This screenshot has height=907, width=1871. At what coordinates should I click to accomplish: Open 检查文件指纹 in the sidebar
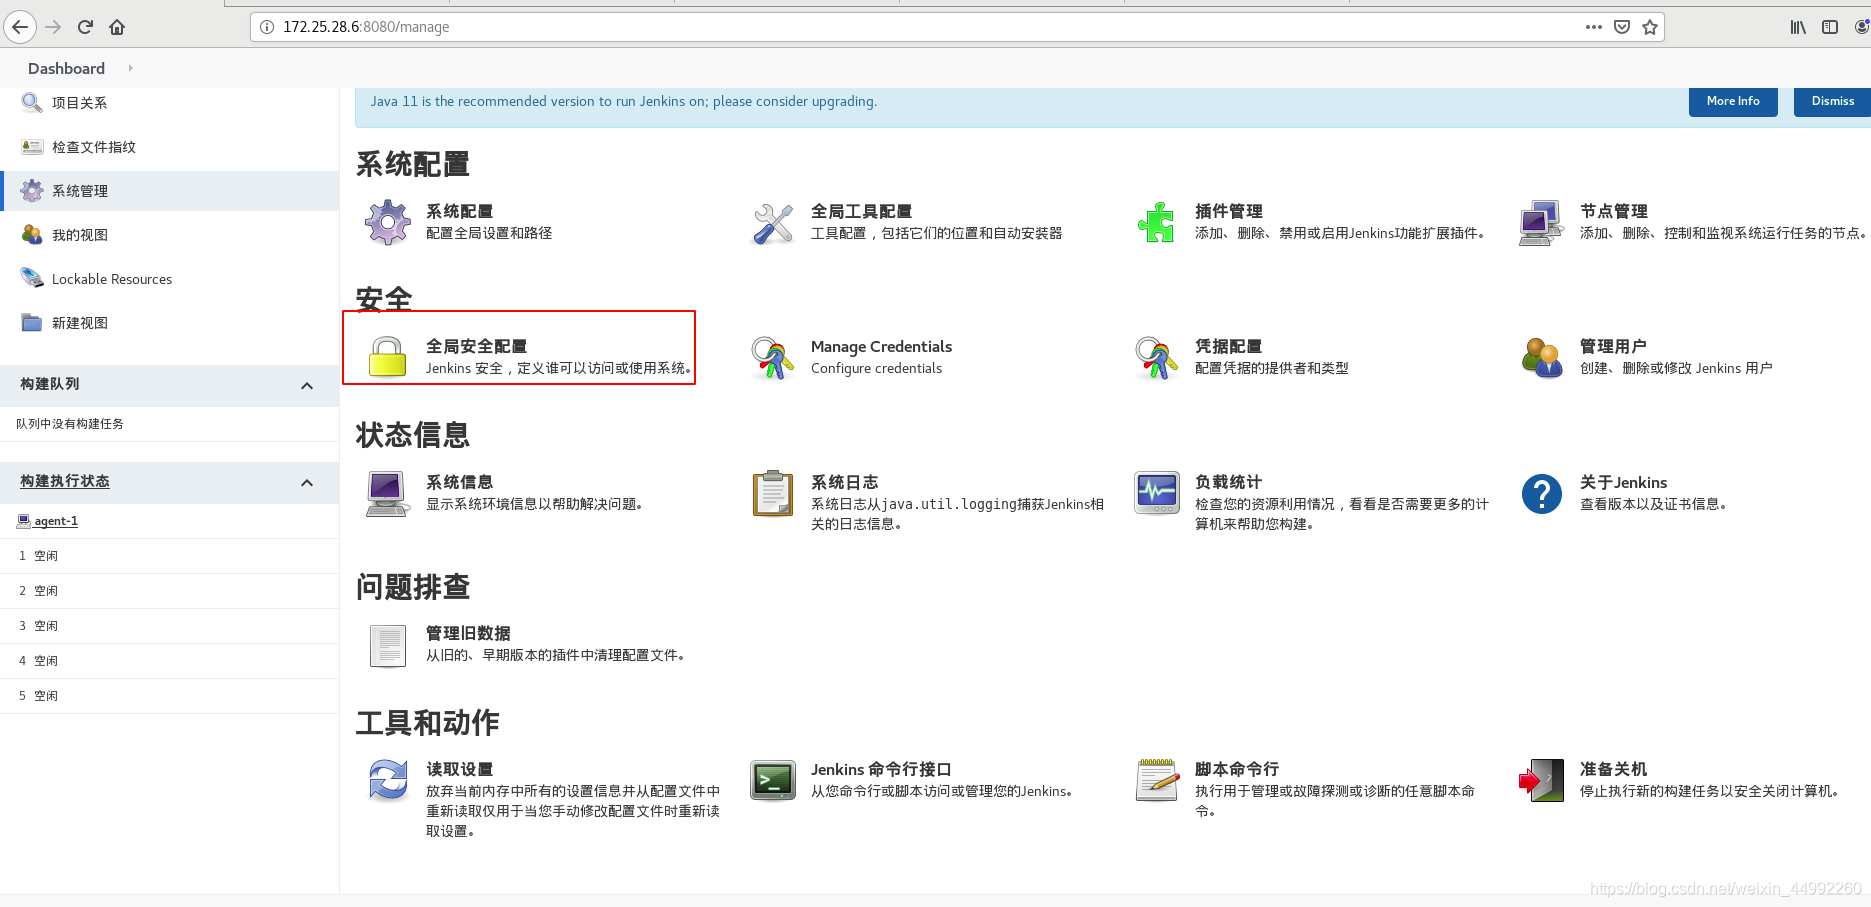94,147
